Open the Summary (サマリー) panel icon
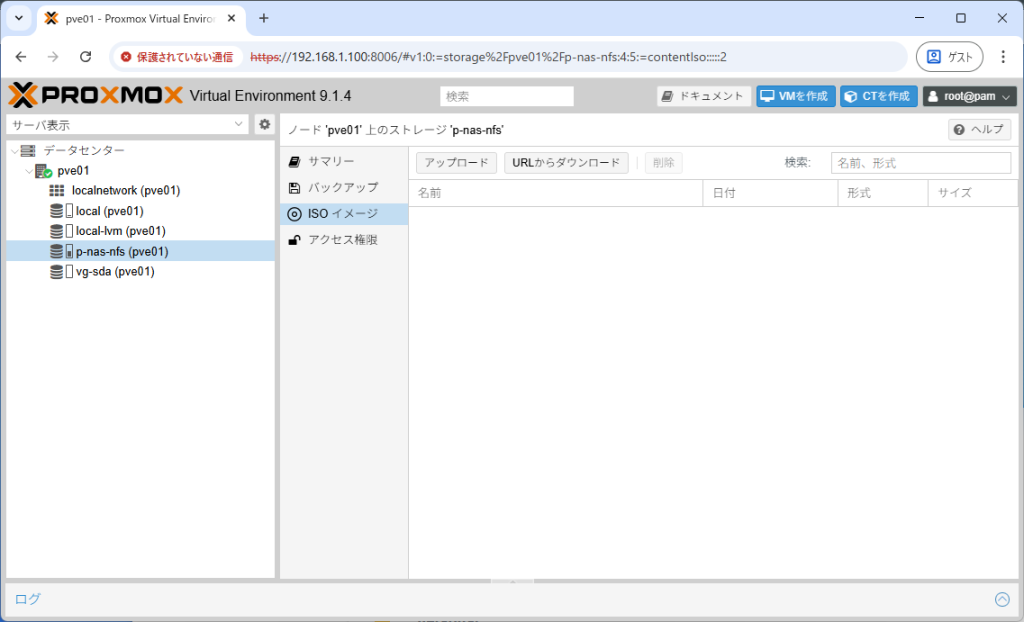The width and height of the screenshot is (1024, 622). click(x=293, y=160)
